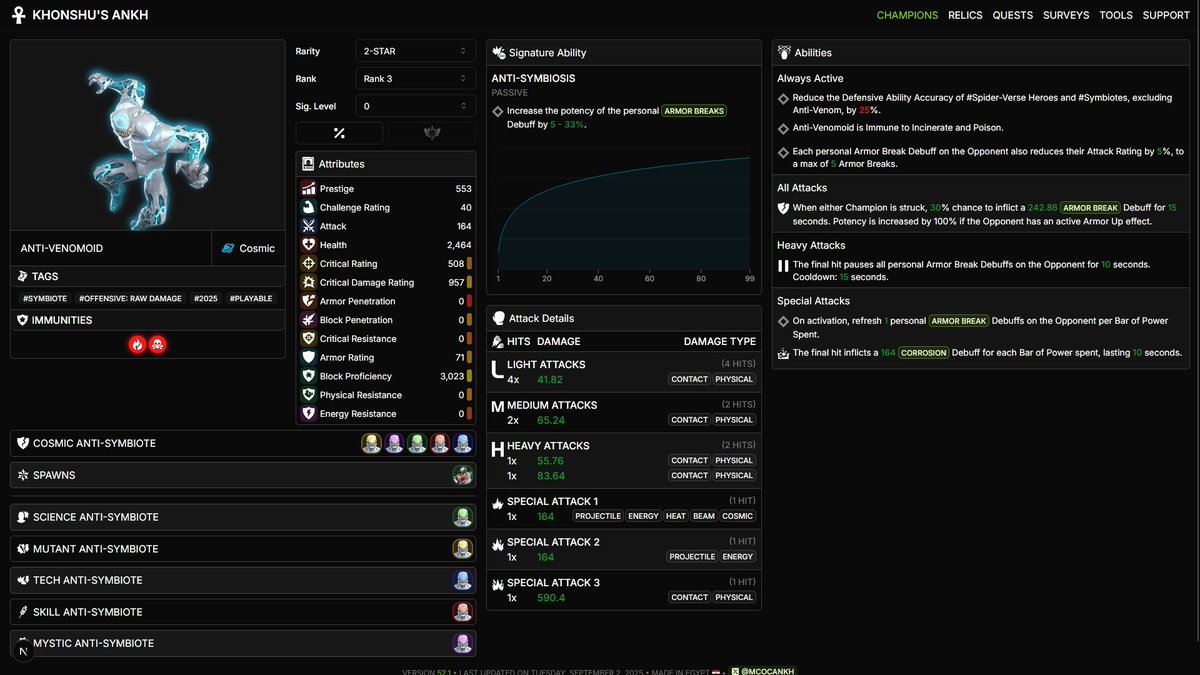Click the Attributes panel header icon
The image size is (1200, 675).
[308, 163]
